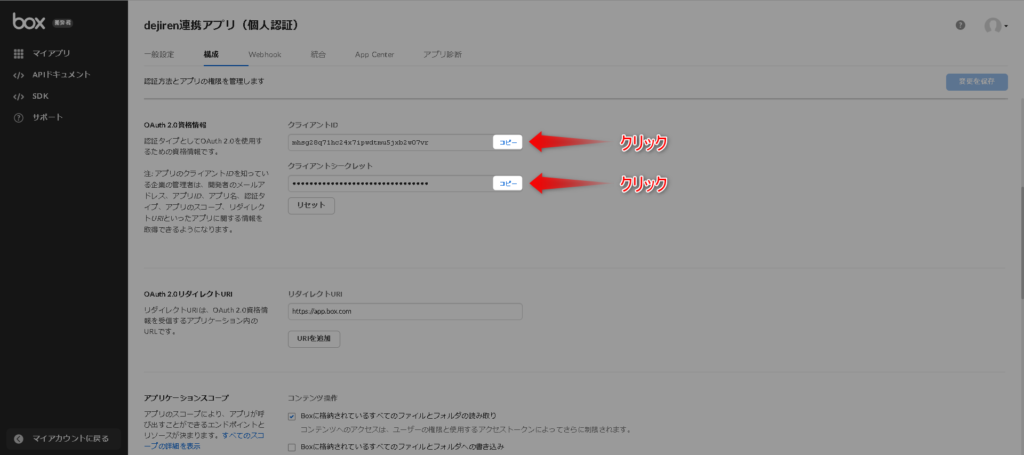Click OAuth 2.0資格情報 heading
This screenshot has height=455, width=1024.
coord(175,125)
